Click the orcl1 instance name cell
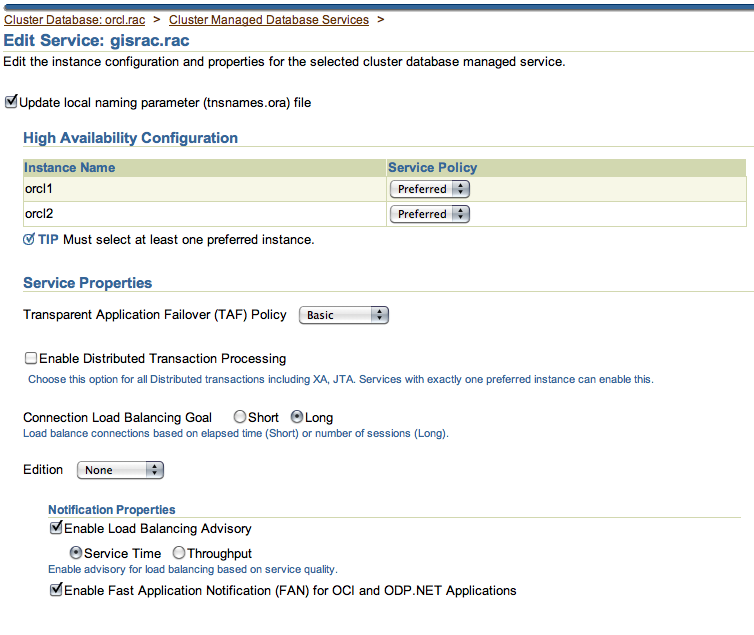 pyautogui.click(x=42, y=189)
